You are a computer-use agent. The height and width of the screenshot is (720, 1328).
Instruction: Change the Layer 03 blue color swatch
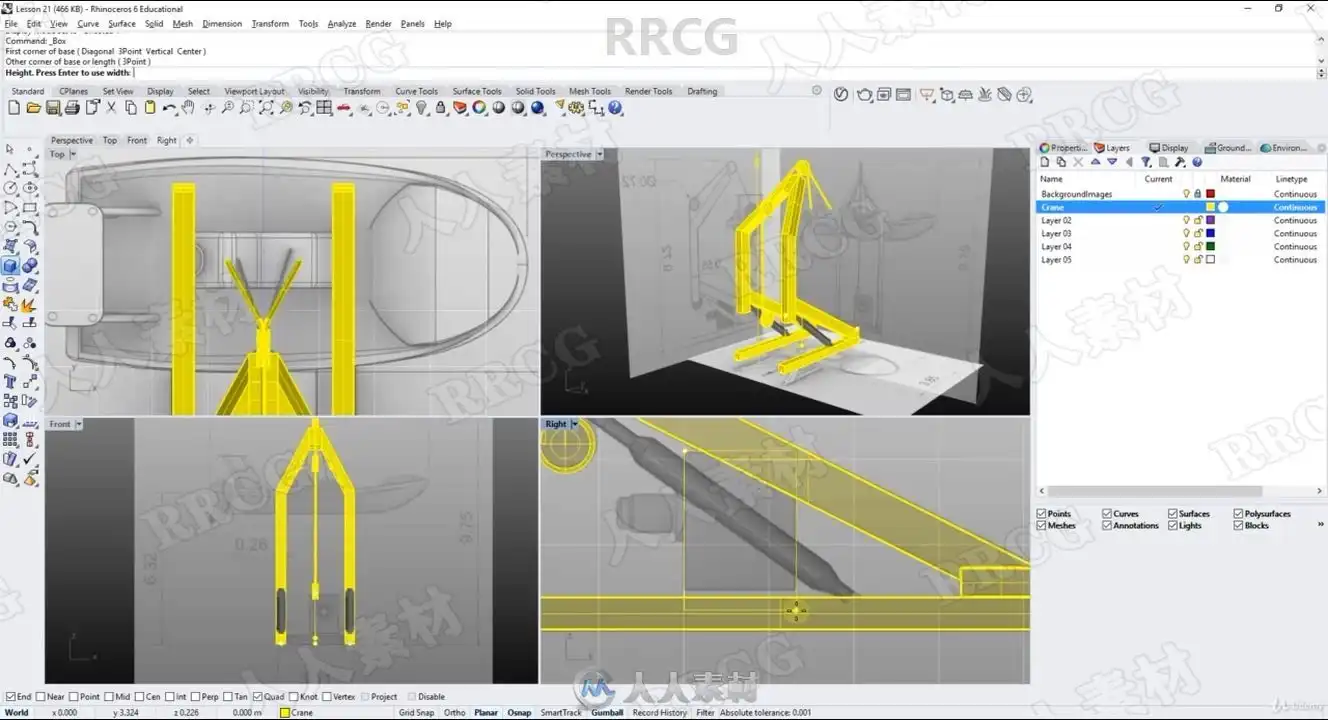pos(1210,233)
